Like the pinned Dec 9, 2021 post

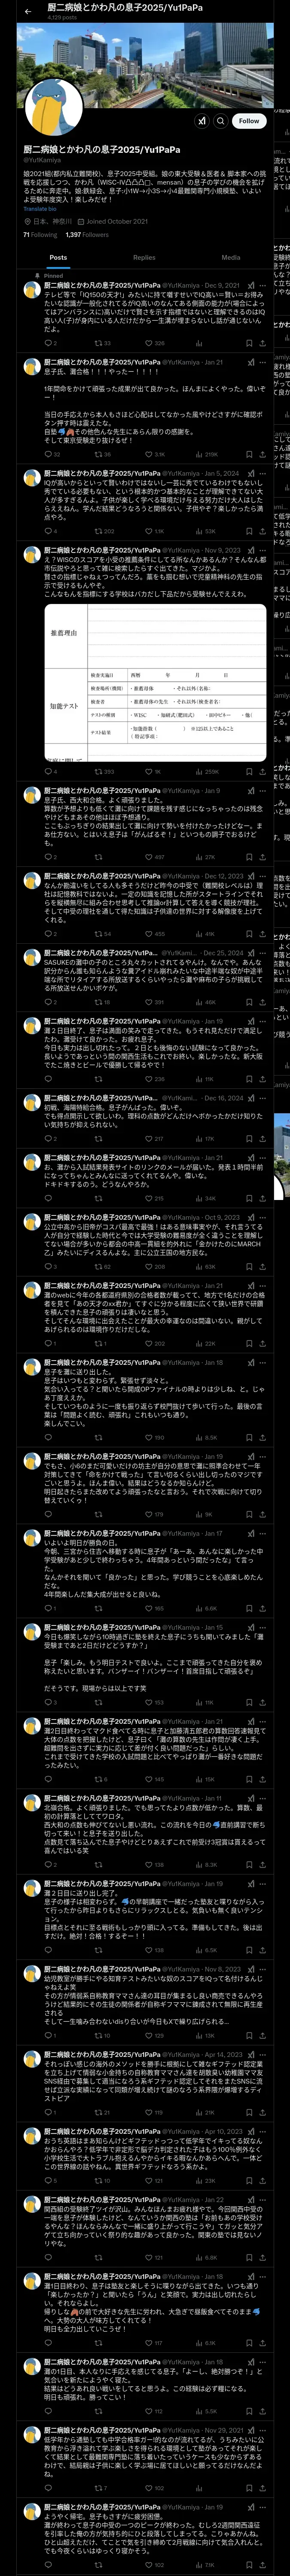click(153, 343)
